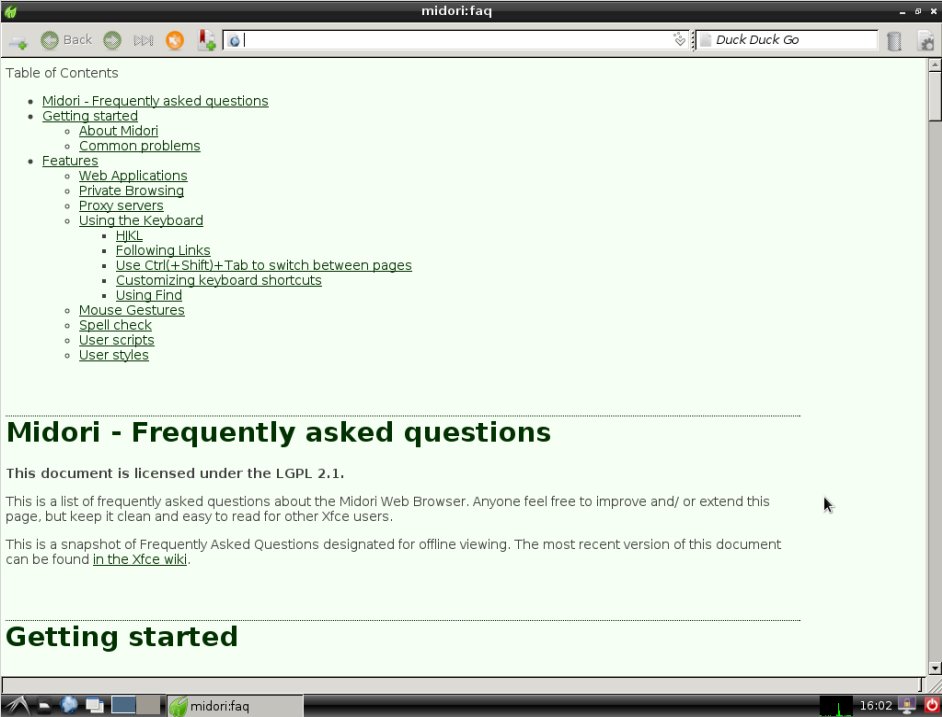The height and width of the screenshot is (717, 942).
Task: Open the network status tray icon
Action: coord(907,706)
